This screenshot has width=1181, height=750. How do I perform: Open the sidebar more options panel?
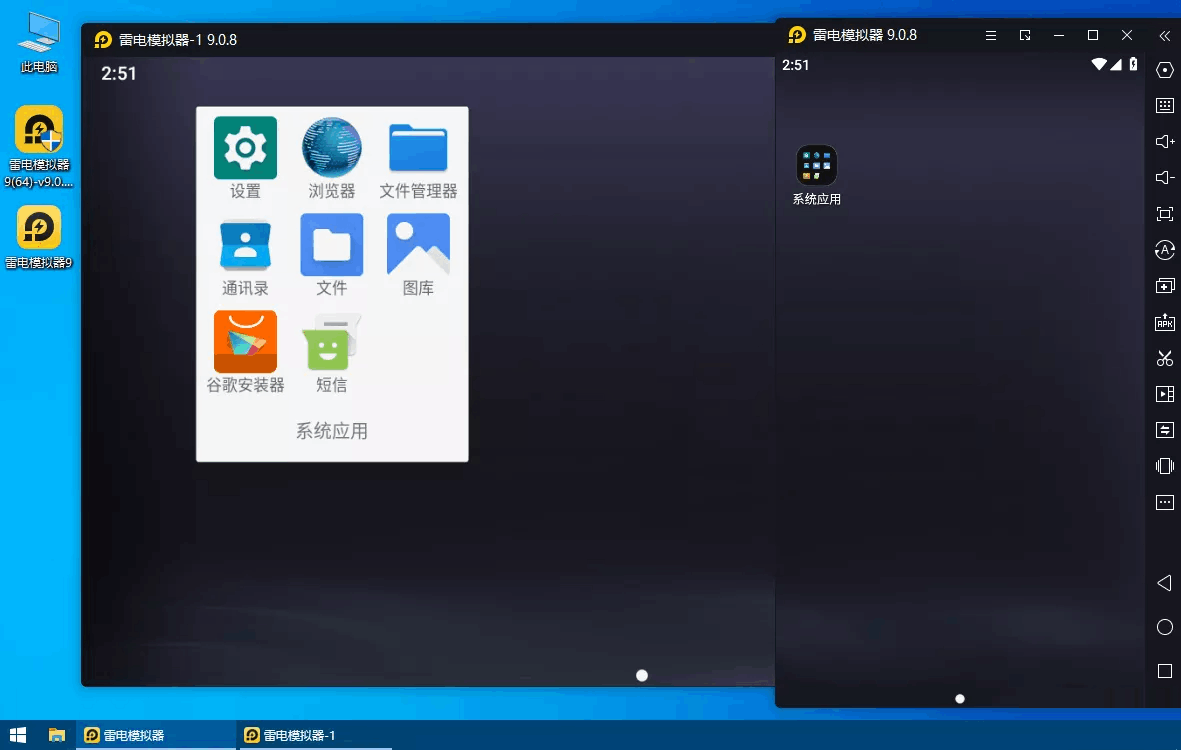(x=1164, y=502)
